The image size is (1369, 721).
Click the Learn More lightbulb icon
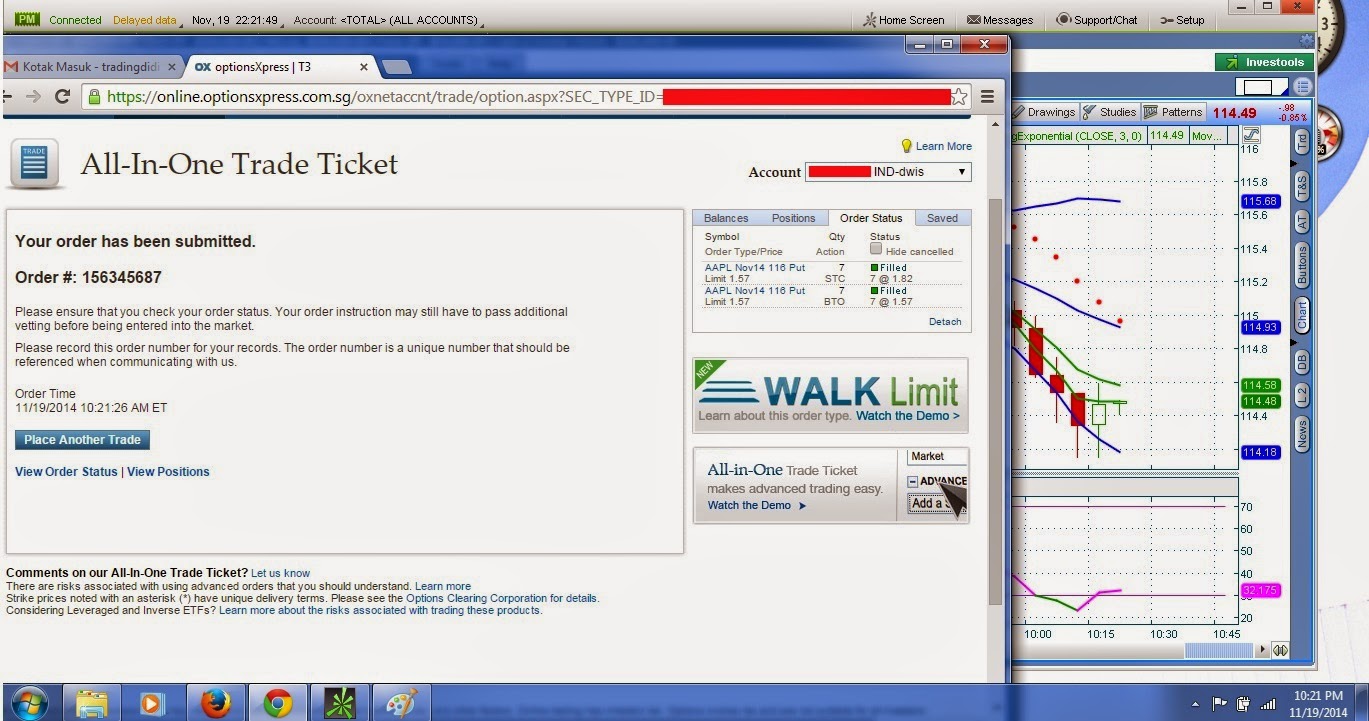tap(907, 146)
